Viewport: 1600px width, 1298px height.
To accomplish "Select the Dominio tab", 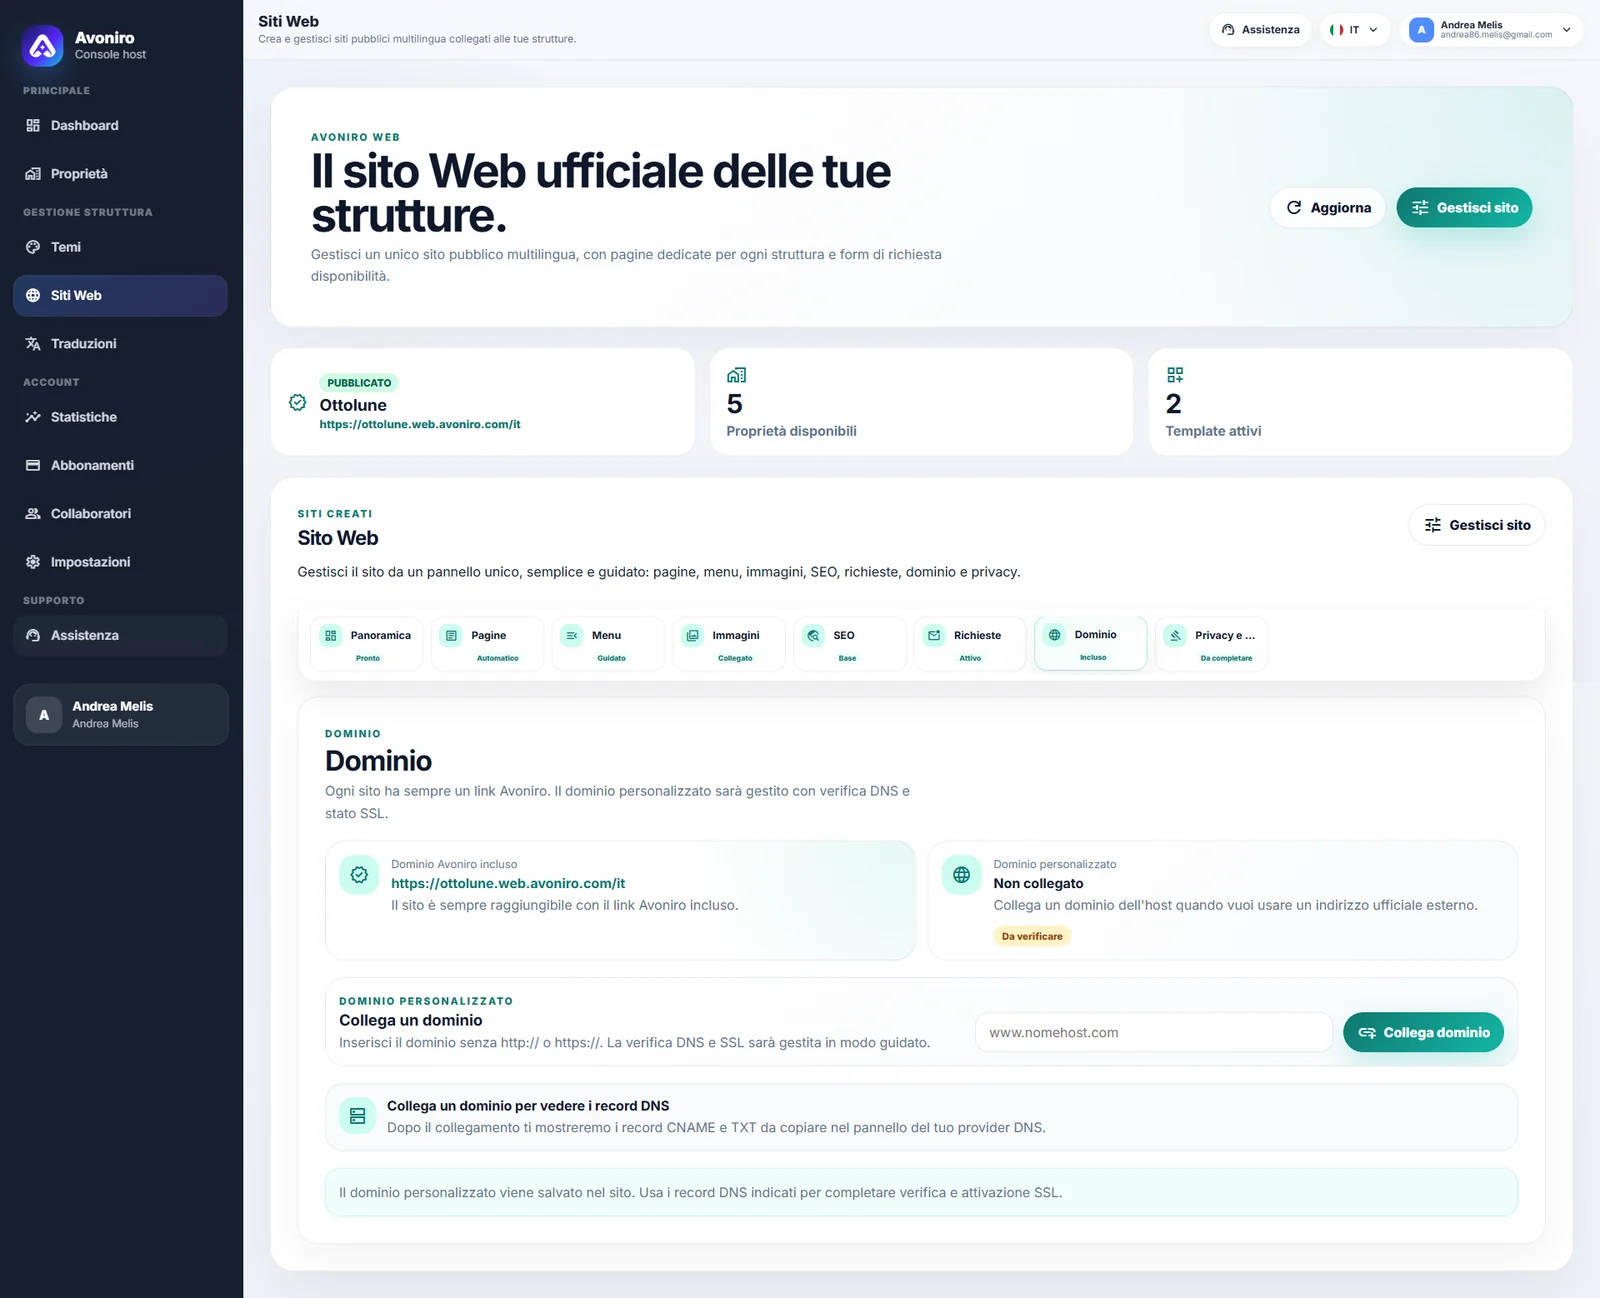I will [x=1091, y=644].
